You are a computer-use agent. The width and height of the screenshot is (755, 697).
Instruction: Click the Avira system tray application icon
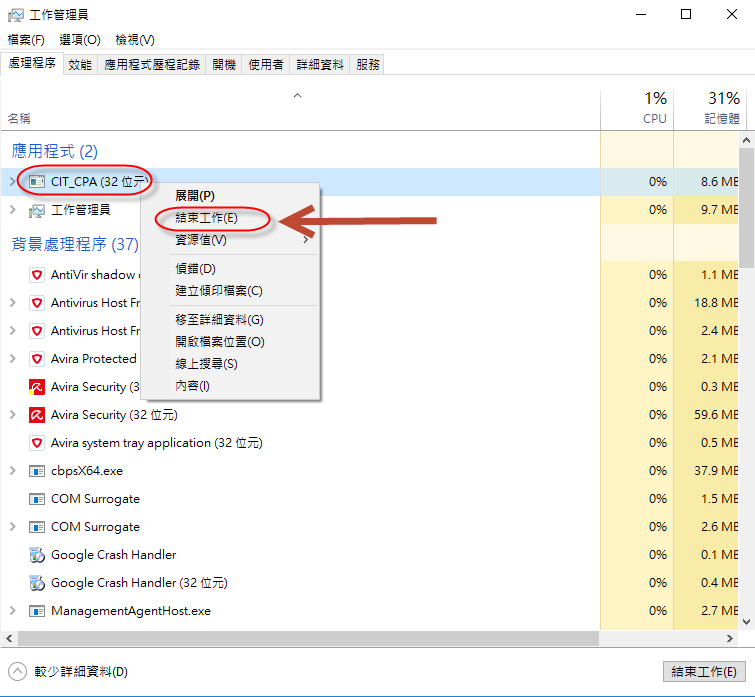pyautogui.click(x=37, y=443)
